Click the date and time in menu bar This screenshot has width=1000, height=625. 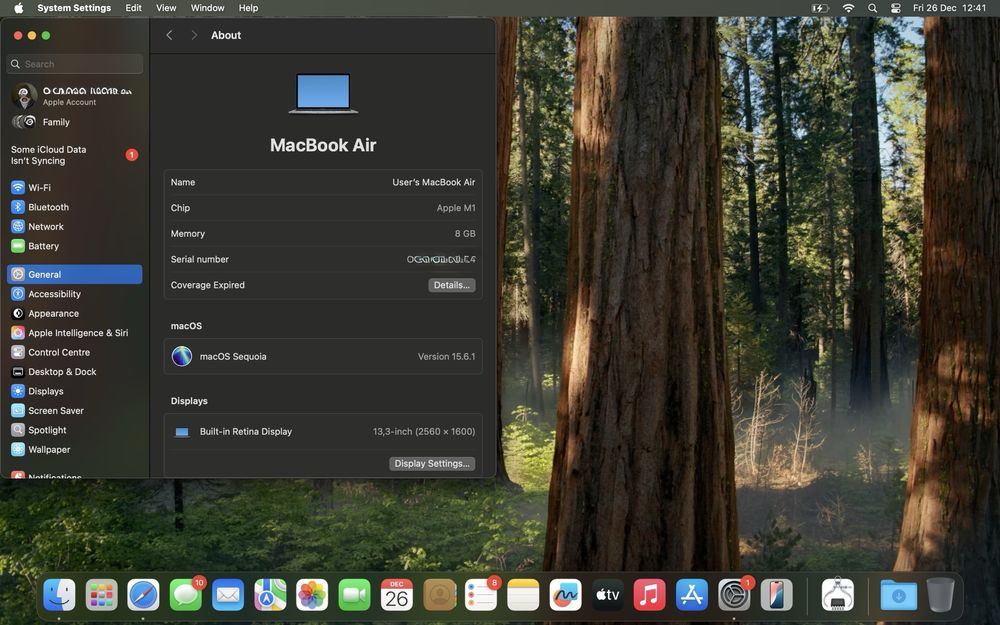(x=949, y=8)
